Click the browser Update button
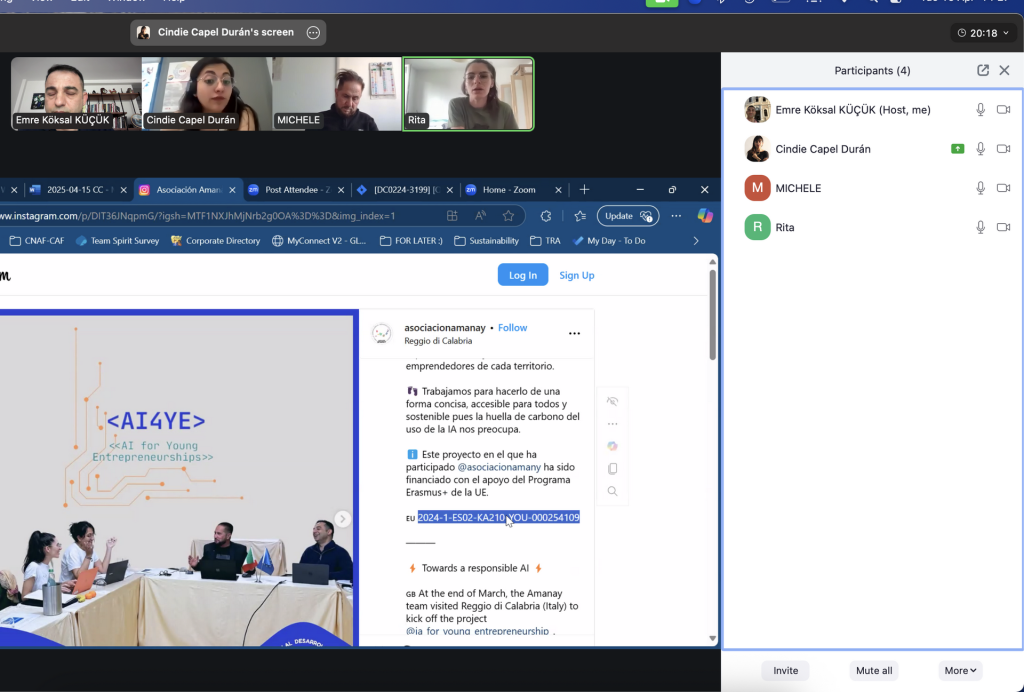 click(x=628, y=216)
